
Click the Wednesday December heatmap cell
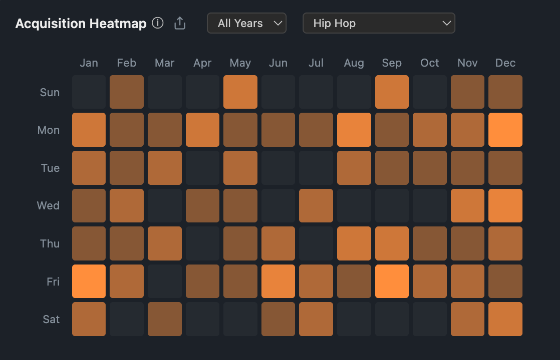(505, 206)
